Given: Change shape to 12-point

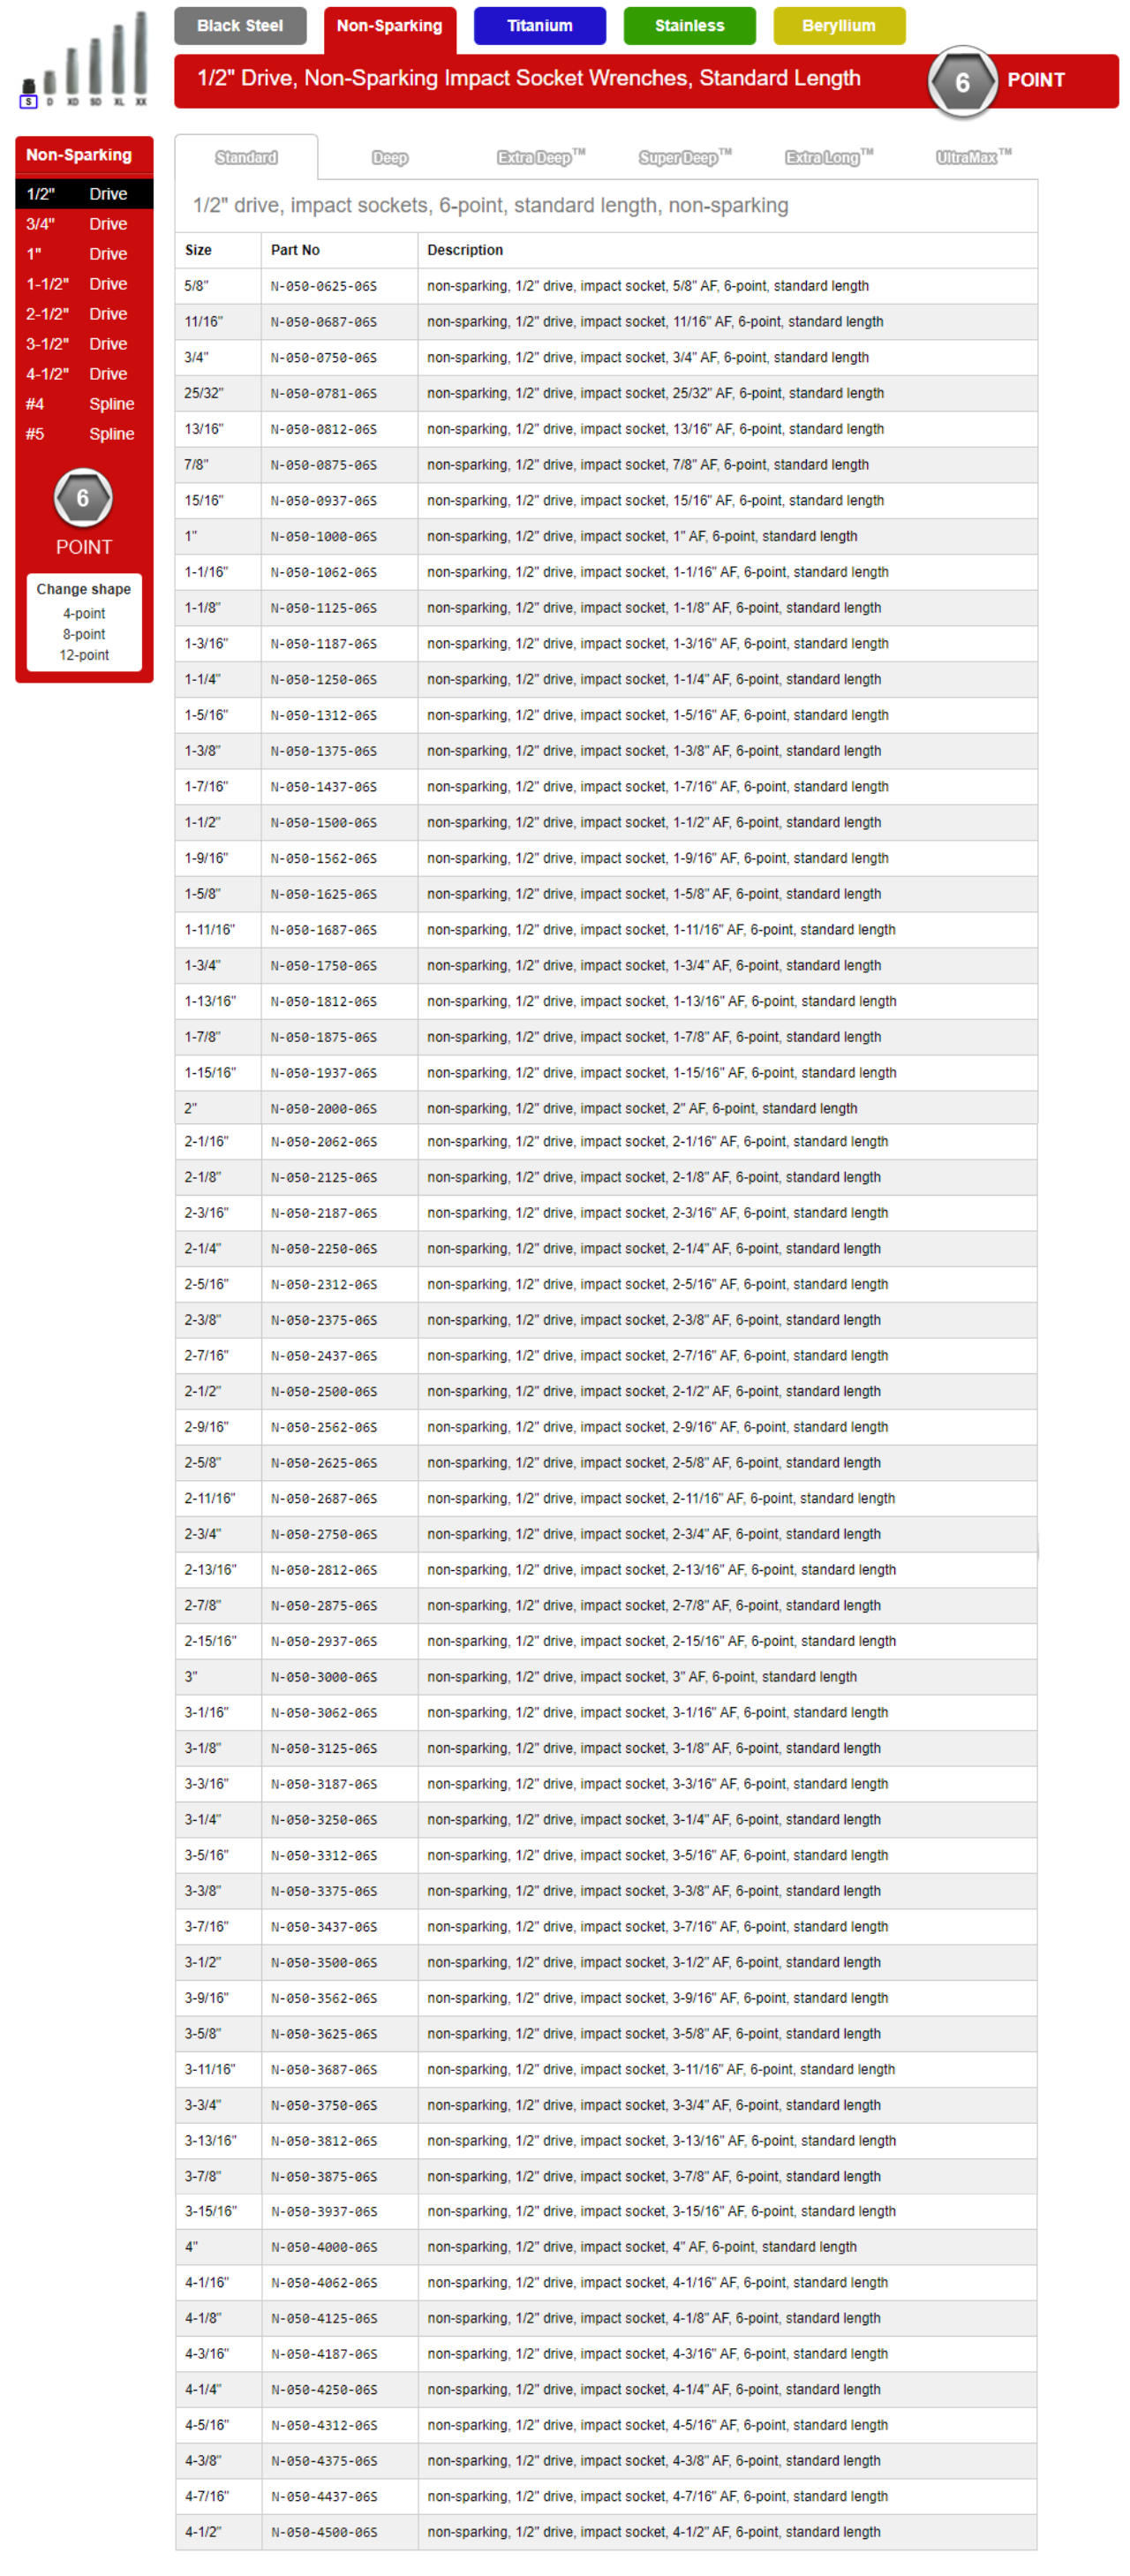Looking at the screenshot, I should [84, 655].
